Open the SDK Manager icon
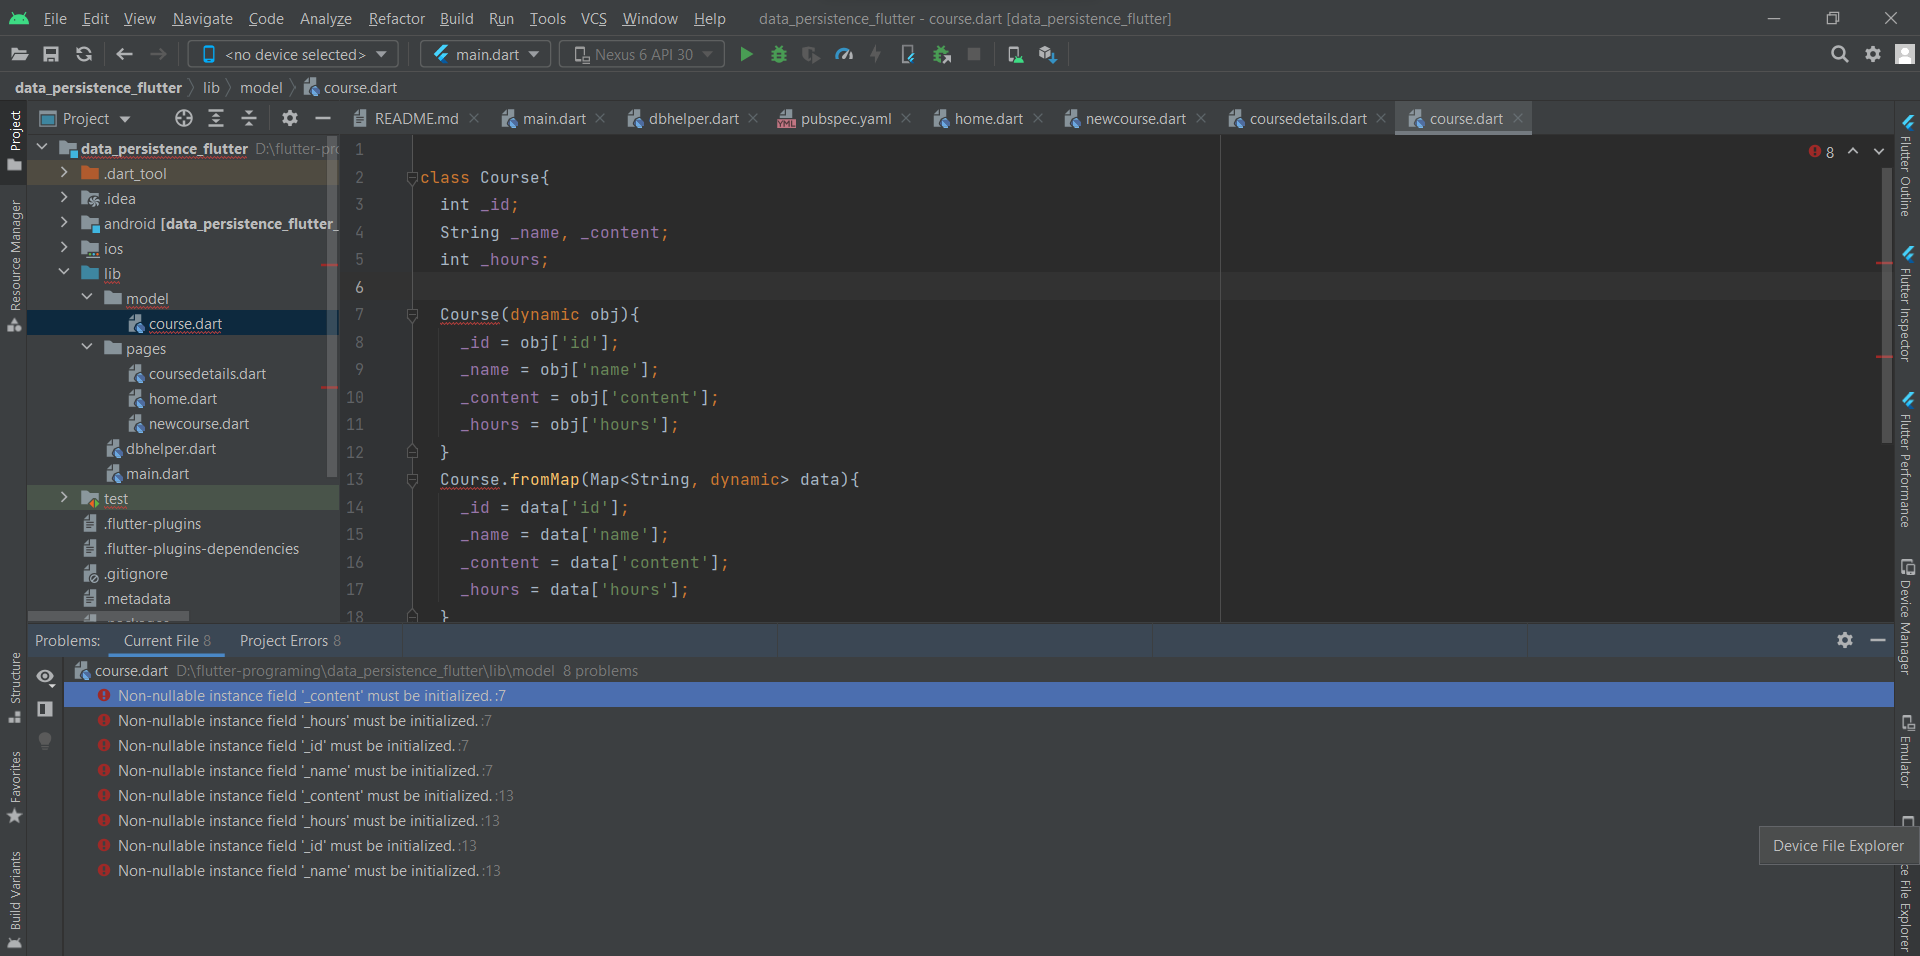Viewport: 1920px width, 956px height. click(x=1047, y=54)
